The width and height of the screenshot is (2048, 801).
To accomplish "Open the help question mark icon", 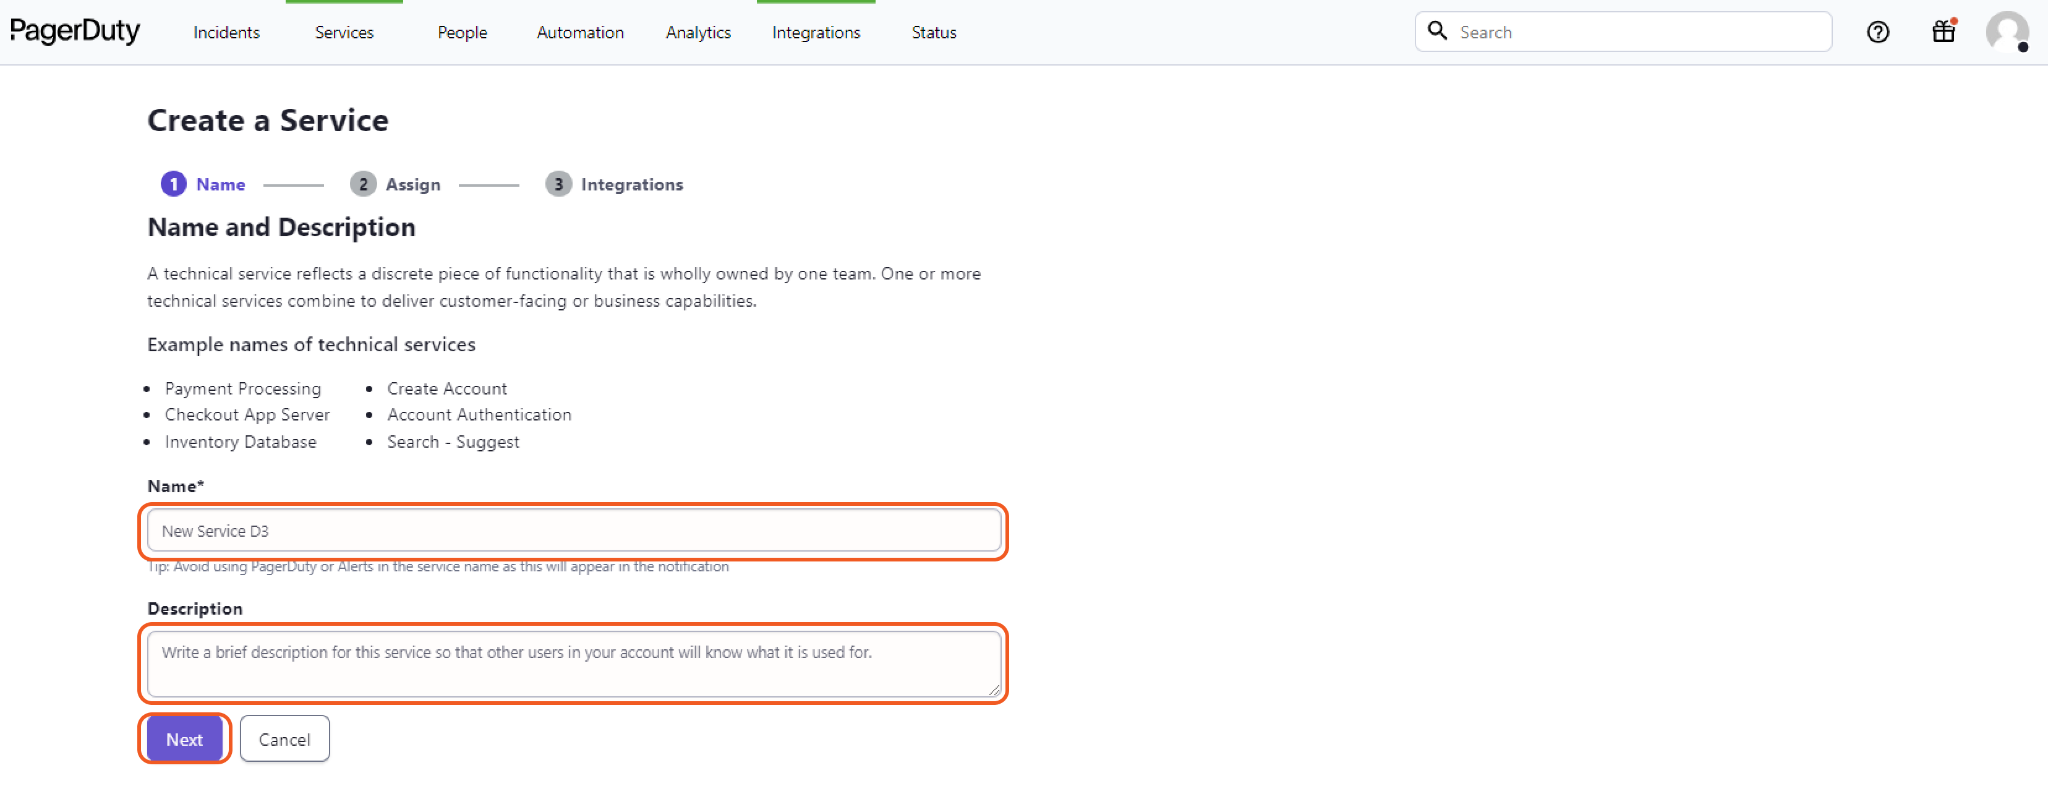I will click(1878, 32).
